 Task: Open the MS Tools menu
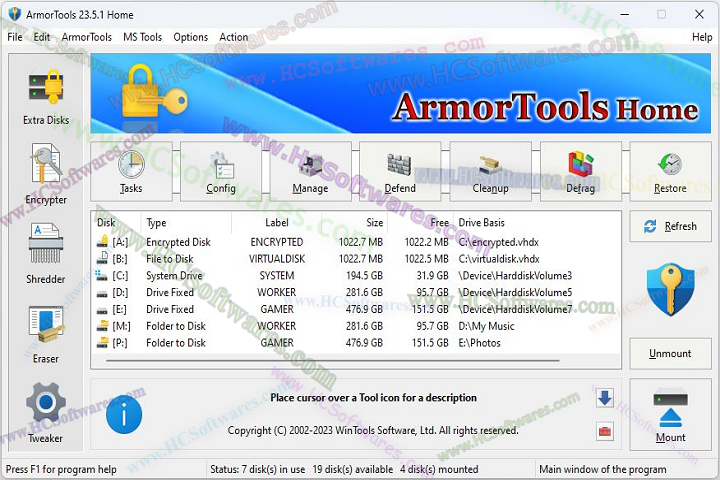pos(142,37)
